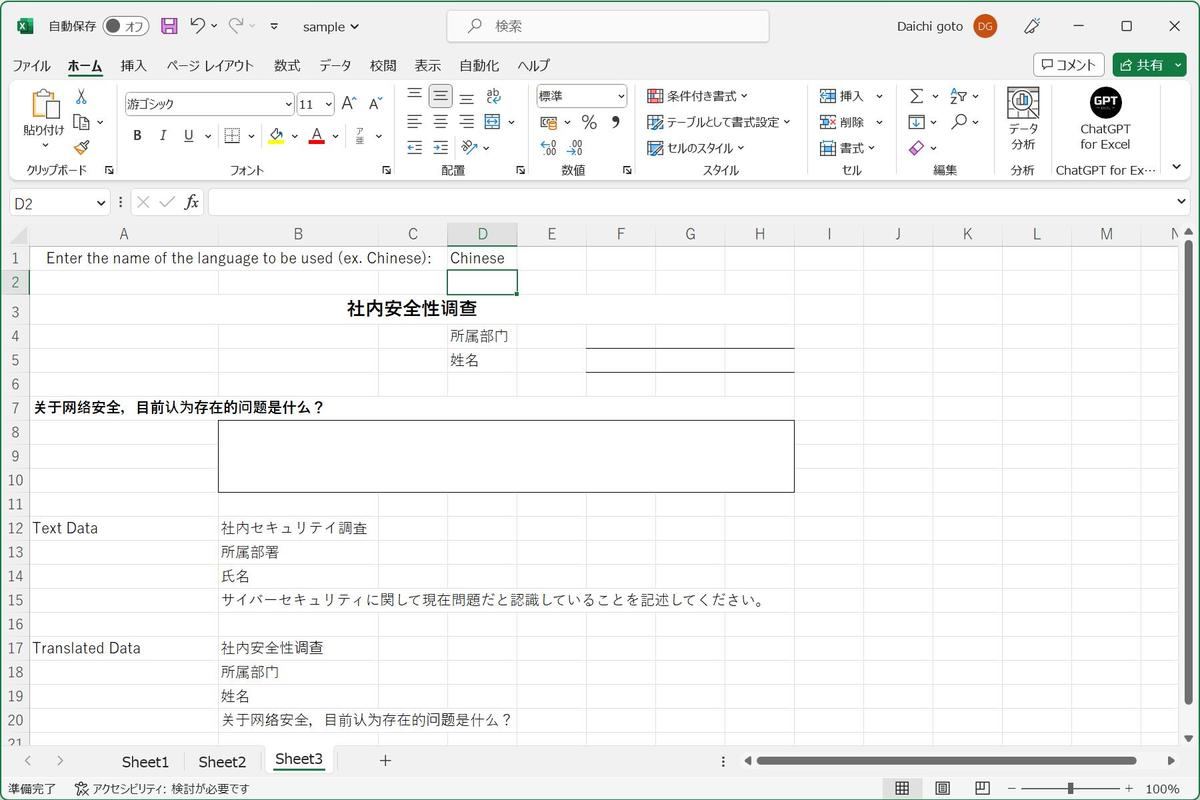This screenshot has height=800, width=1200.
Task: Apply red font color swatch
Action: [317, 135]
